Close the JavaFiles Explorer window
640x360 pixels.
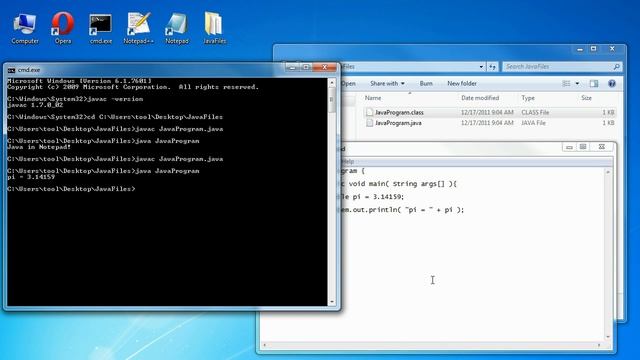pyautogui.click(x=612, y=49)
